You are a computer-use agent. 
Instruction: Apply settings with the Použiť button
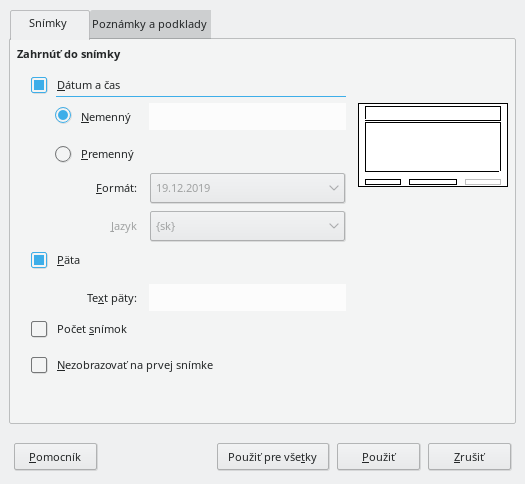point(378,457)
